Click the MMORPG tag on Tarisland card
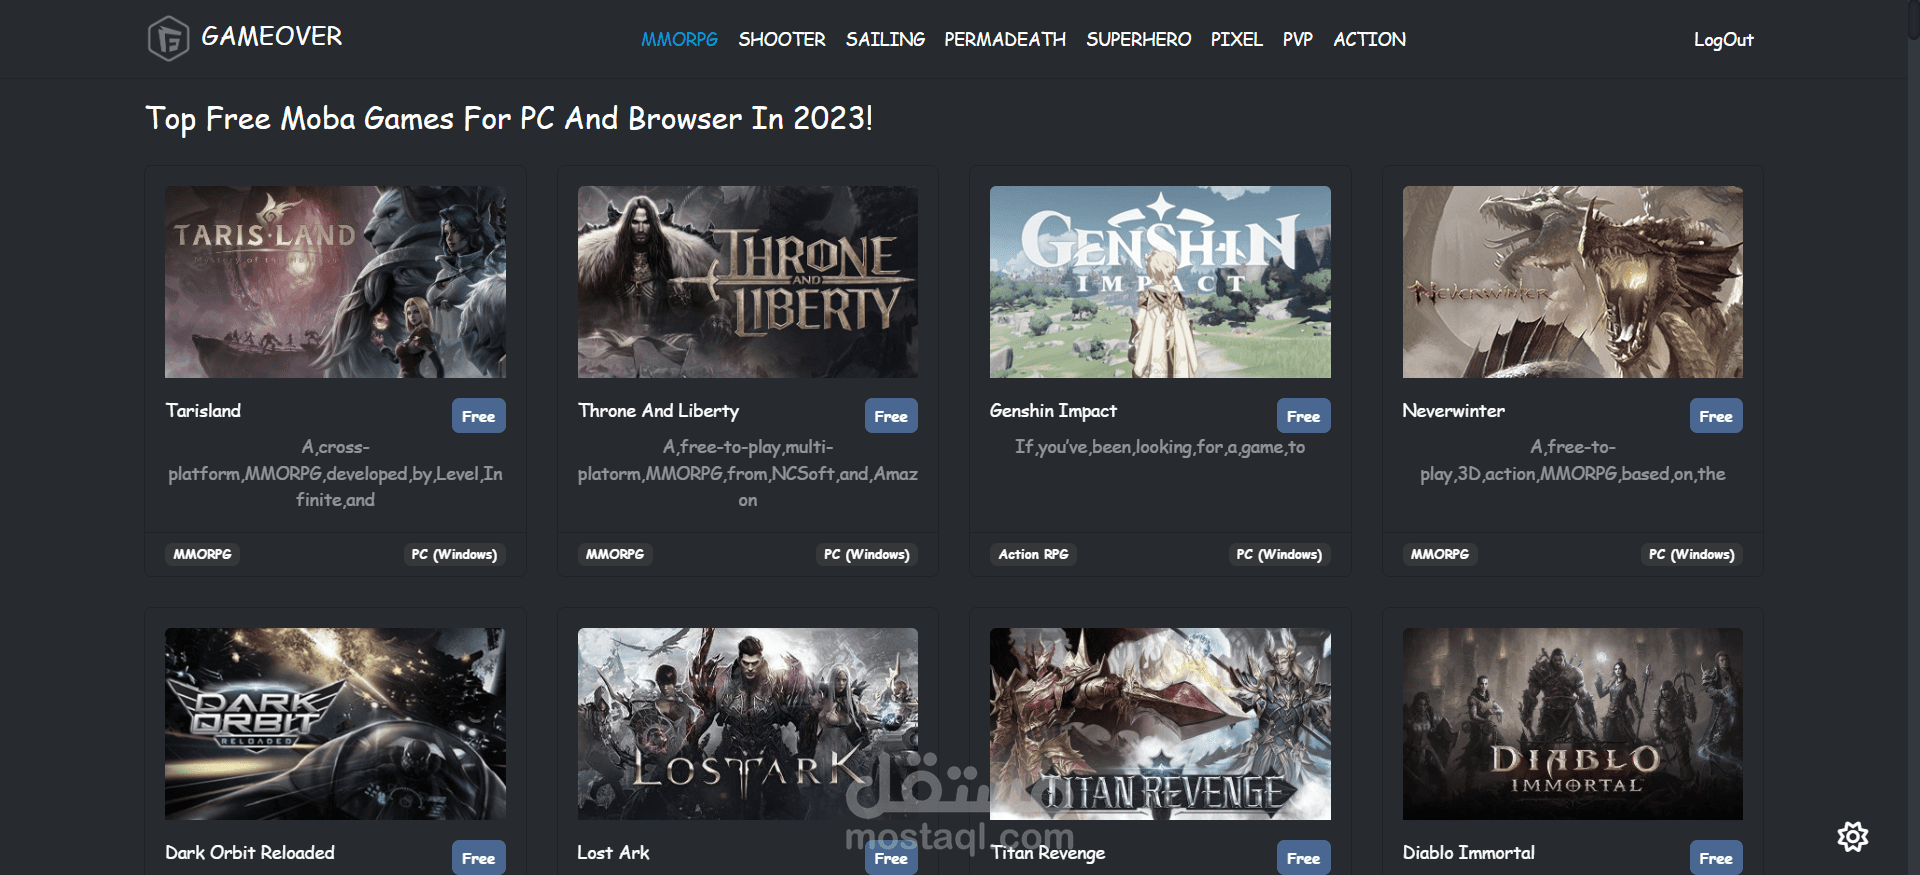The height and width of the screenshot is (875, 1920). 202,554
